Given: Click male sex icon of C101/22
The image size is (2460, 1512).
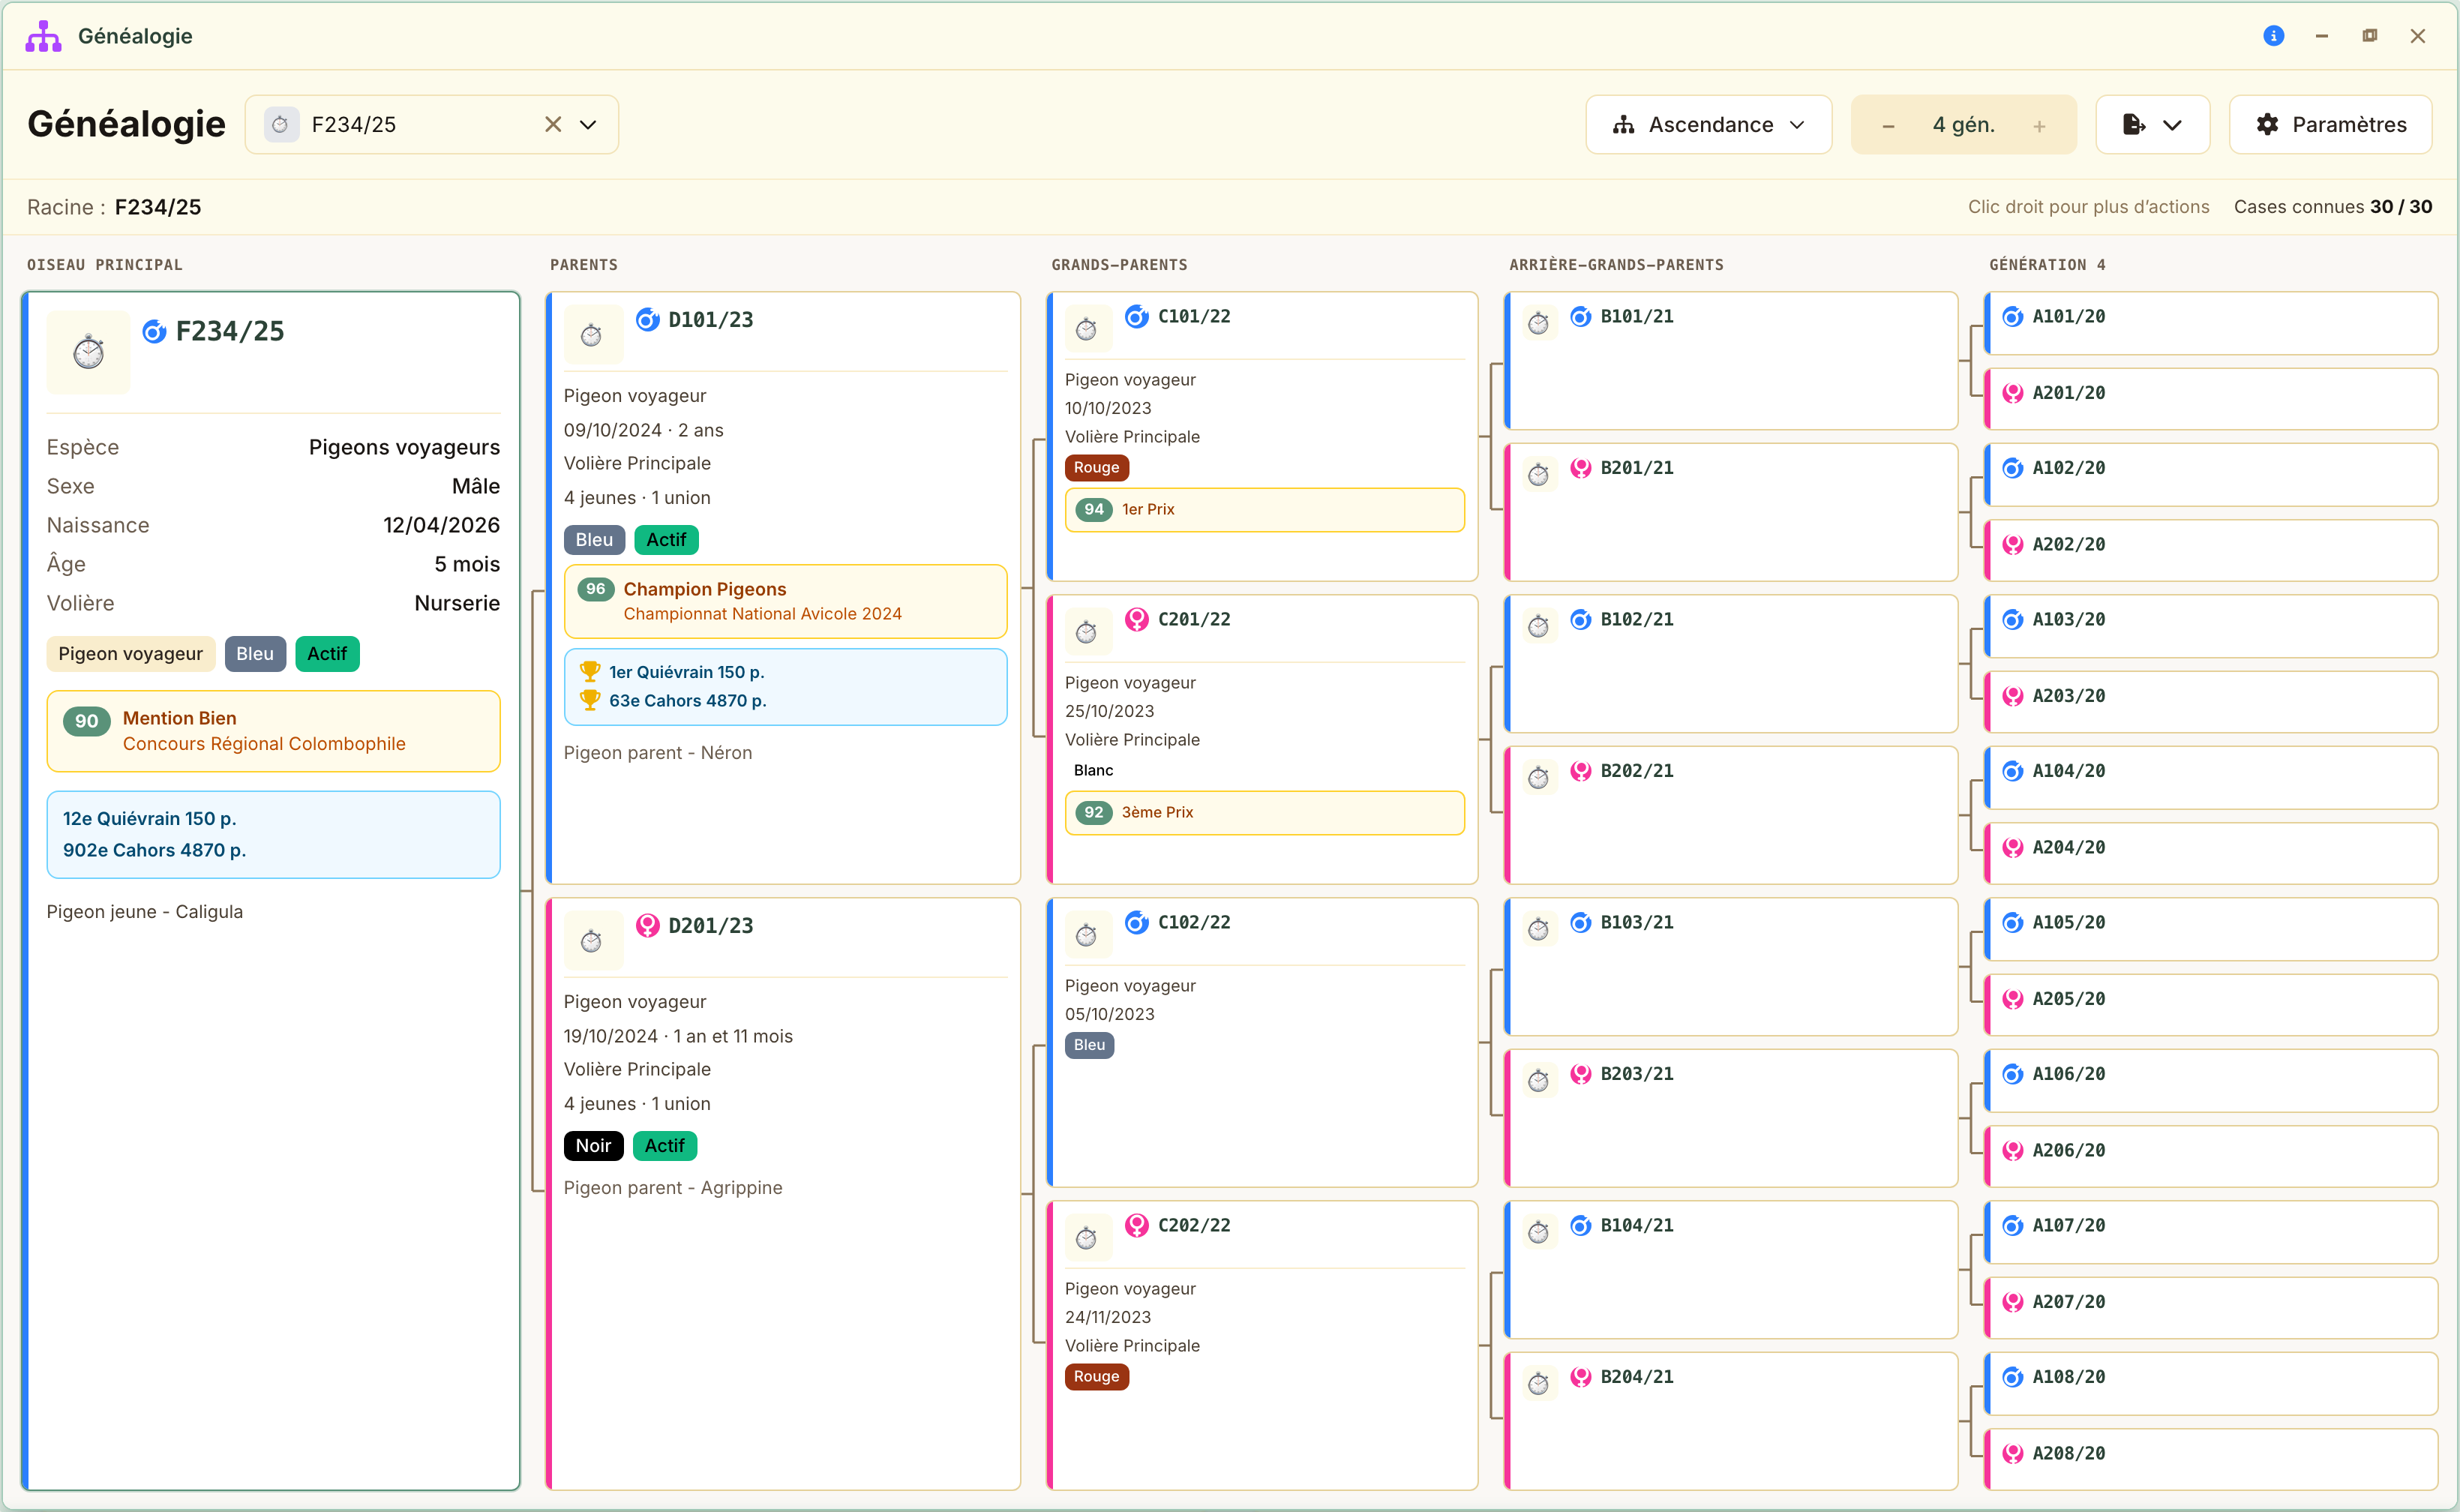Looking at the screenshot, I should point(1137,317).
